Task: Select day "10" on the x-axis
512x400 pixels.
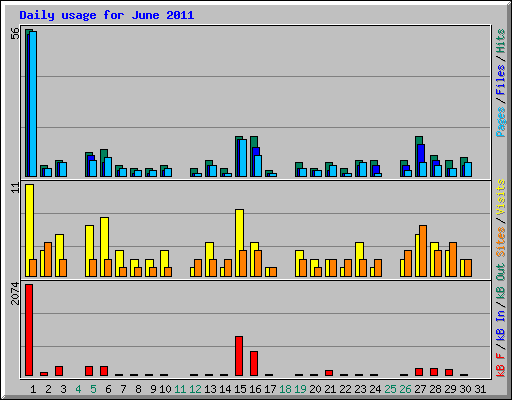Action: 165,389
